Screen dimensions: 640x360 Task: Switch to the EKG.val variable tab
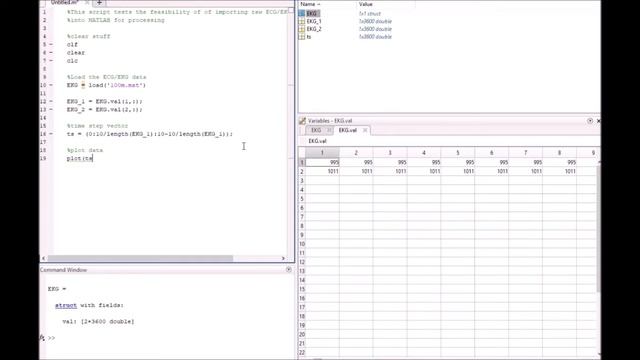pyautogui.click(x=348, y=130)
